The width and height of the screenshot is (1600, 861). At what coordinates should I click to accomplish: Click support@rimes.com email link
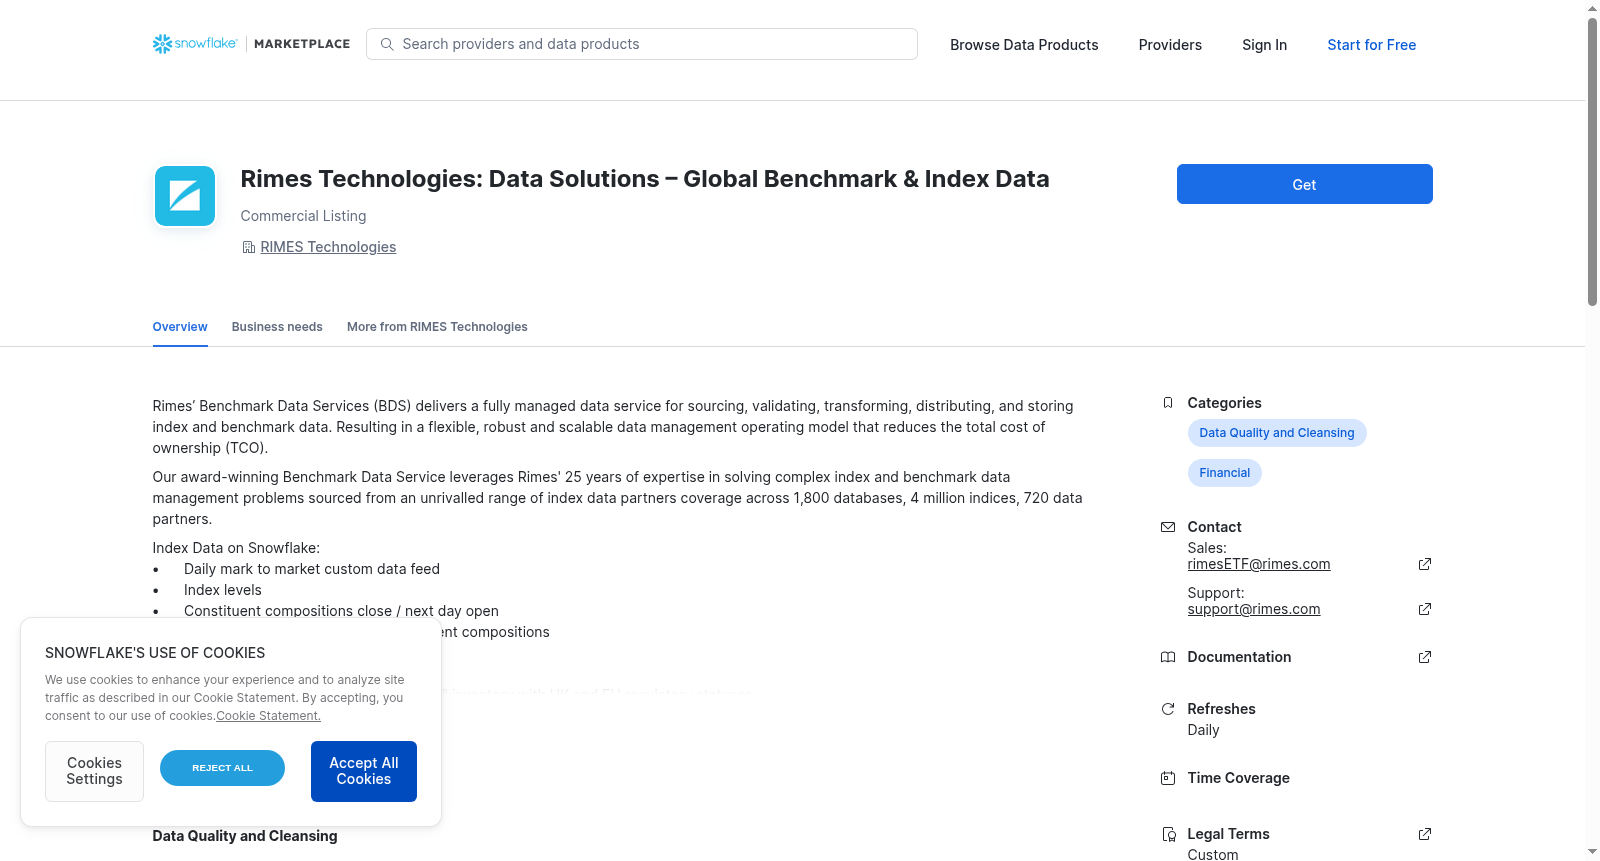tap(1254, 609)
